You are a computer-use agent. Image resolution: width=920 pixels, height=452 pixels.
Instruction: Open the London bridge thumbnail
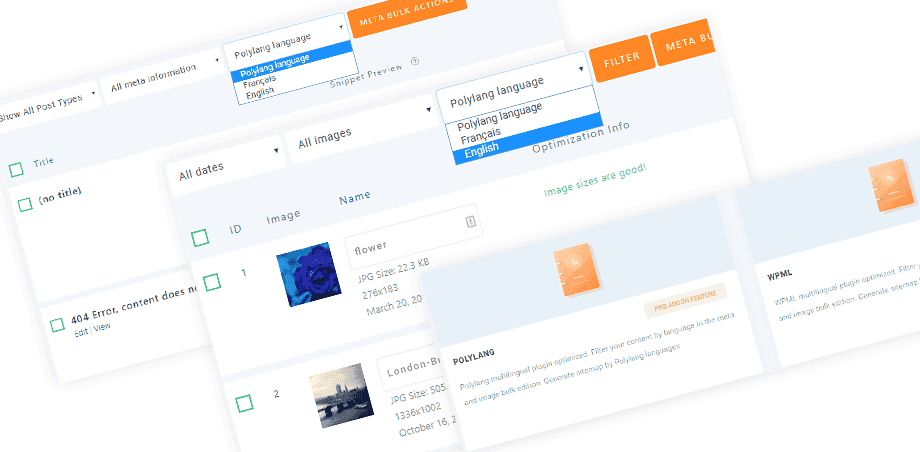pyautogui.click(x=341, y=395)
